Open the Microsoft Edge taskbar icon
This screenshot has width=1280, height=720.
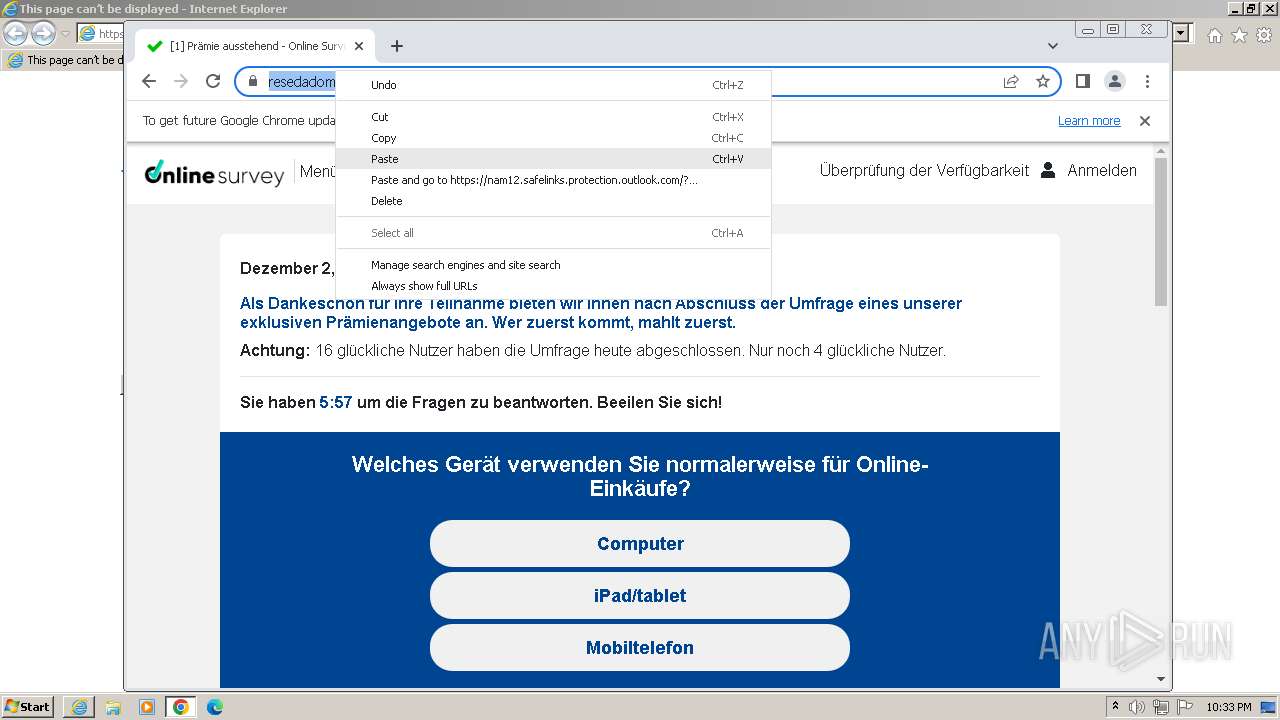pos(215,707)
